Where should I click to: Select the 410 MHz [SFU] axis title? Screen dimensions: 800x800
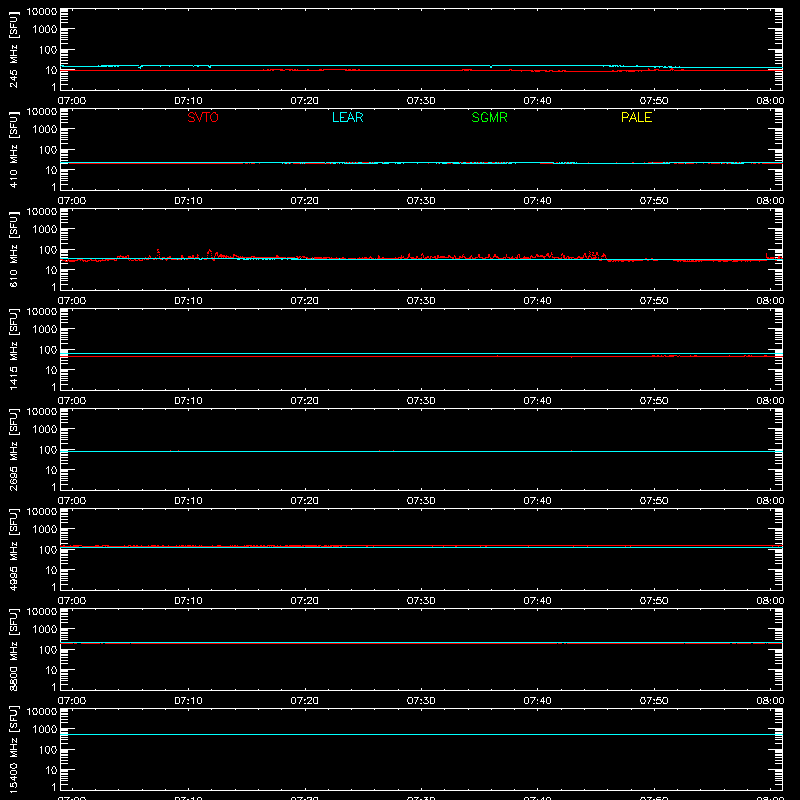coord(13,149)
